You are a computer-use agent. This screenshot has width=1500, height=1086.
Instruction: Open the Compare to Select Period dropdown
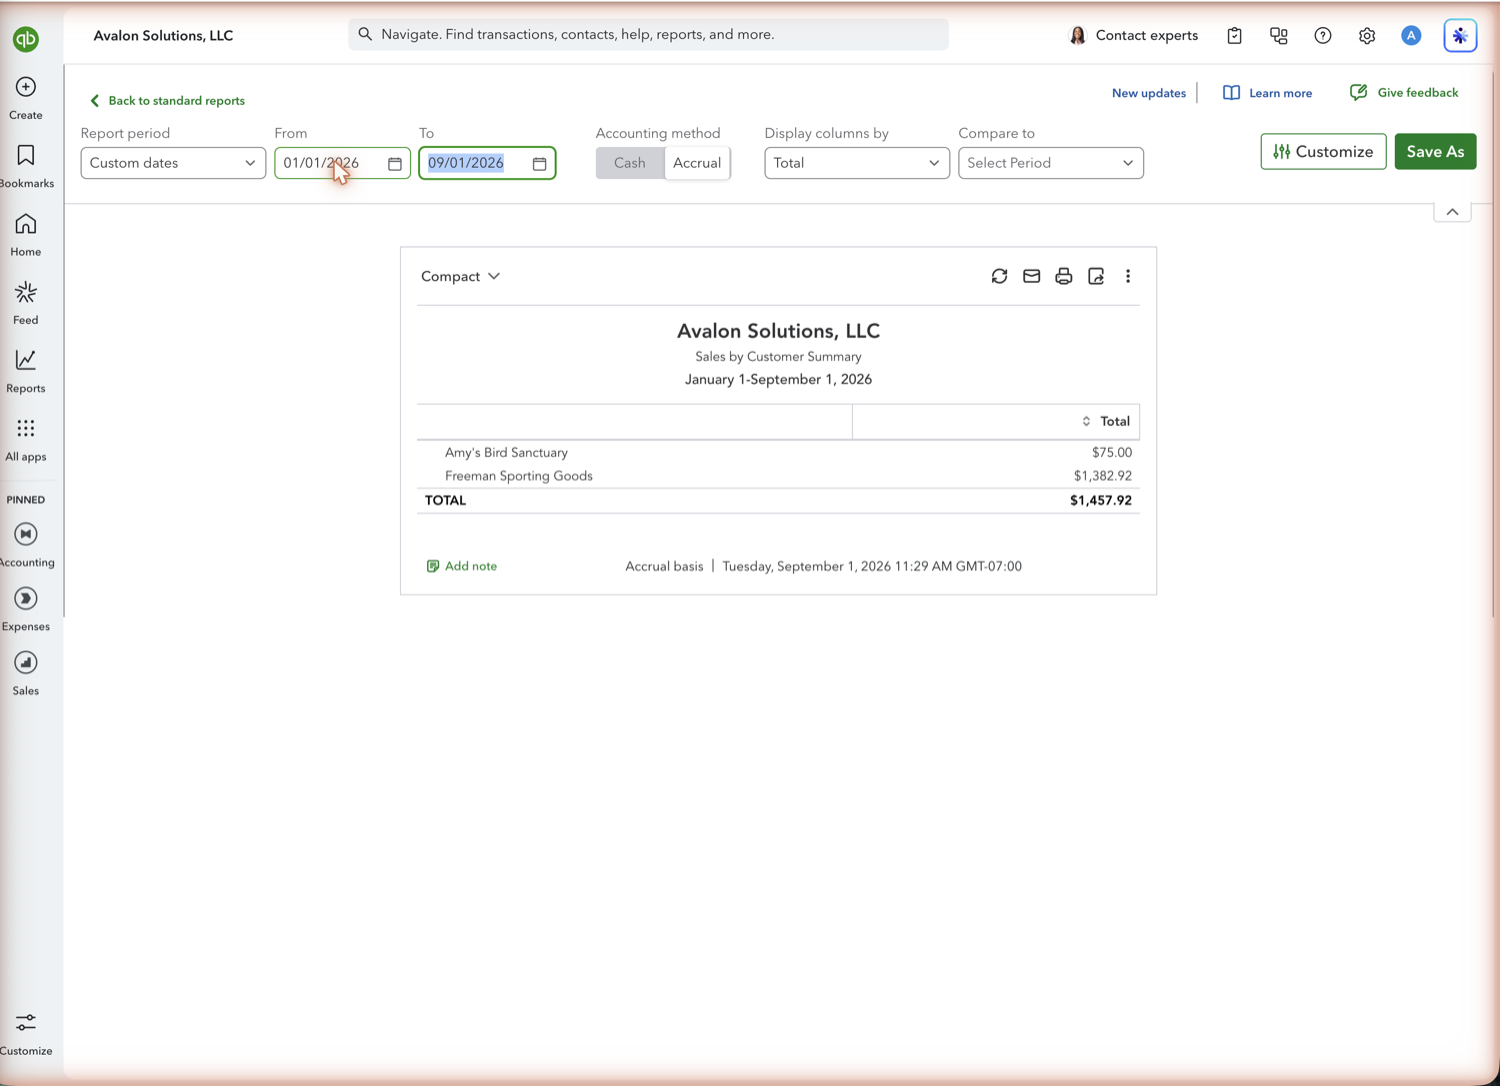point(1051,163)
